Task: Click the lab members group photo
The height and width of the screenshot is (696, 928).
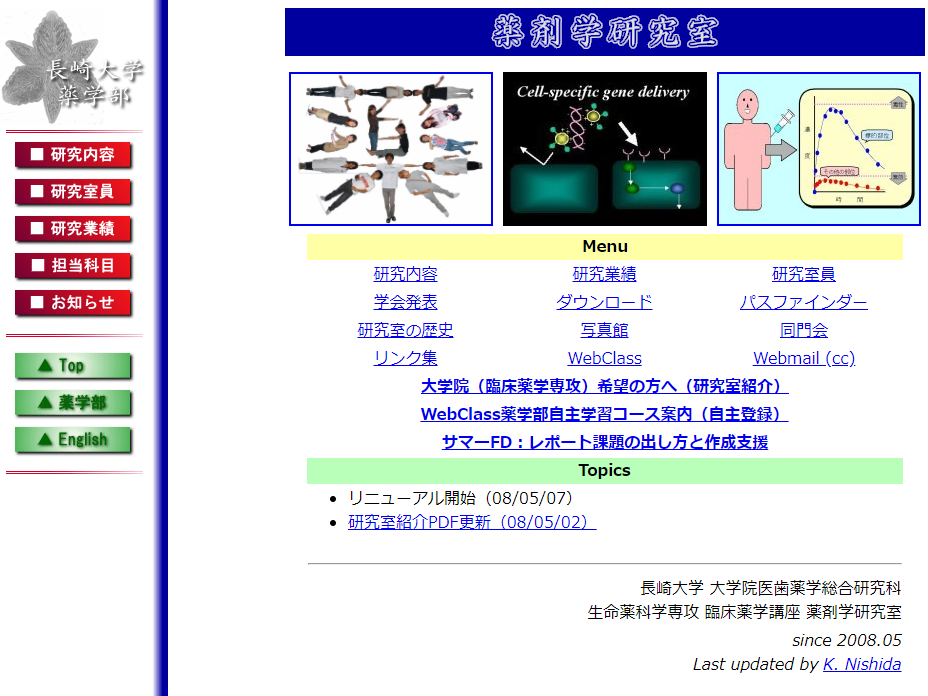Action: tap(391, 149)
